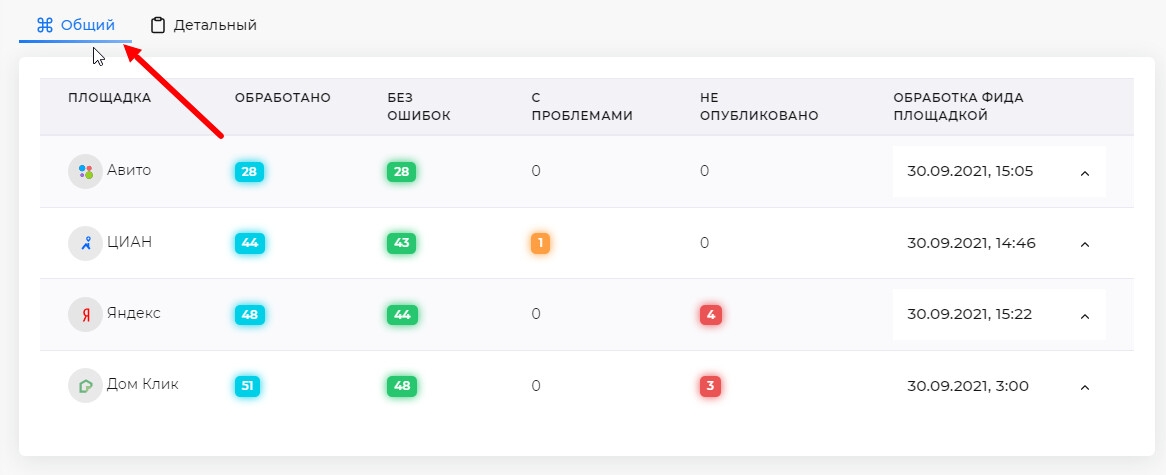The height and width of the screenshot is (475, 1166).
Task: Click the Авито platform name
Action: click(x=129, y=170)
